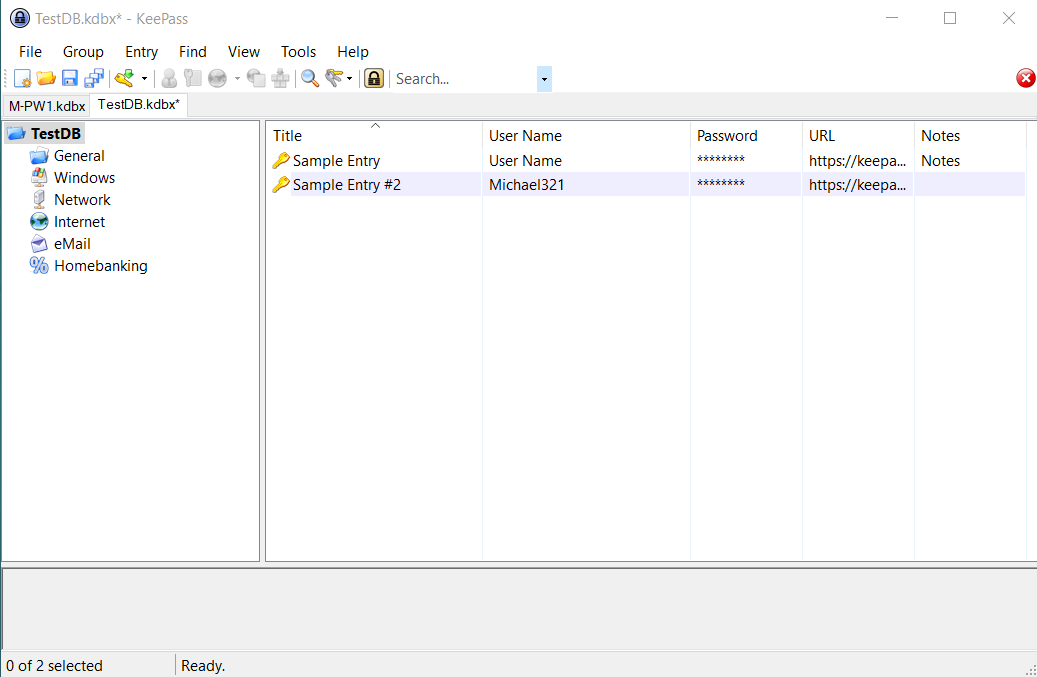
Task: Open the Add Entry dropdown arrow
Action: click(x=144, y=79)
